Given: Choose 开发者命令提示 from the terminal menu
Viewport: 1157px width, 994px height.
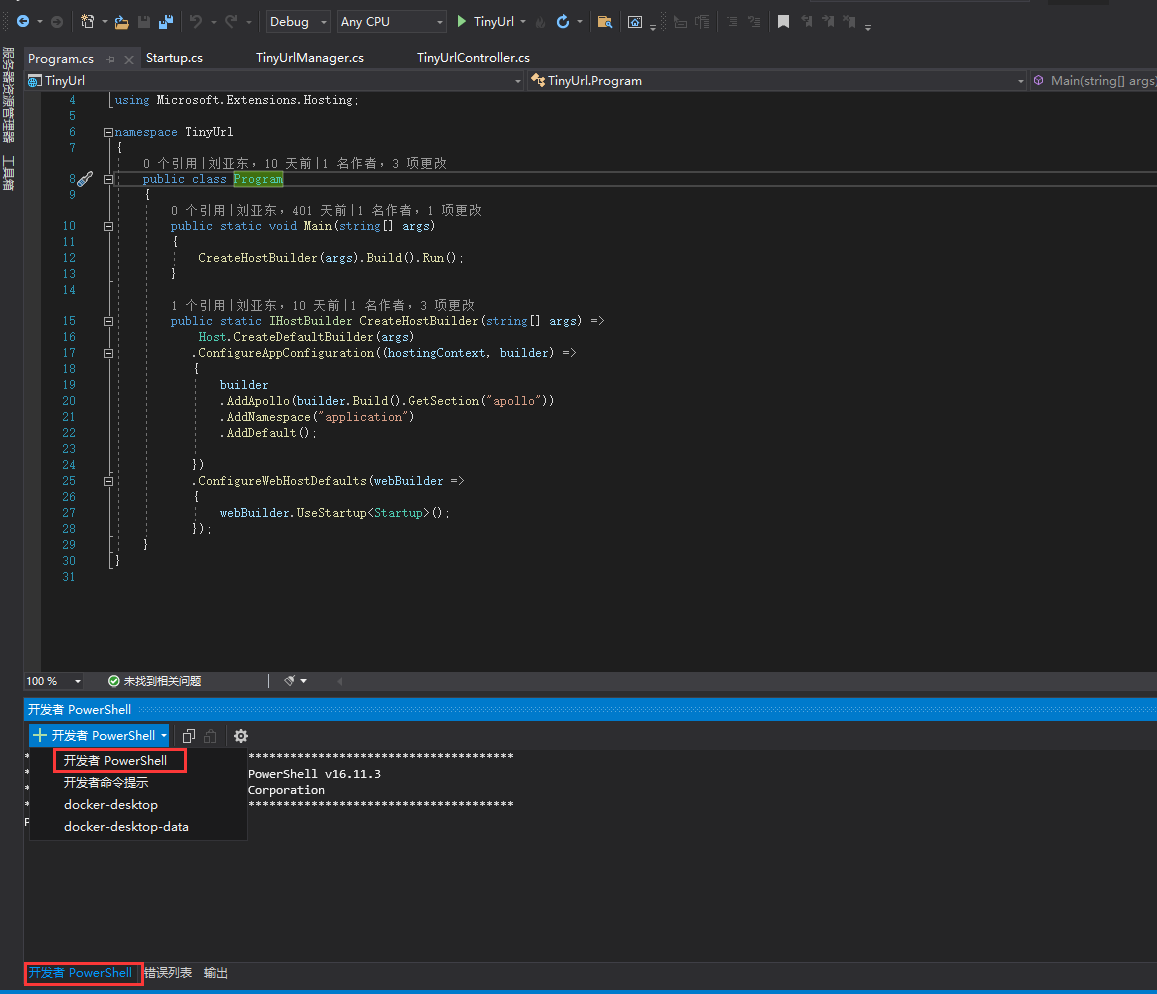Looking at the screenshot, I should [x=106, y=782].
